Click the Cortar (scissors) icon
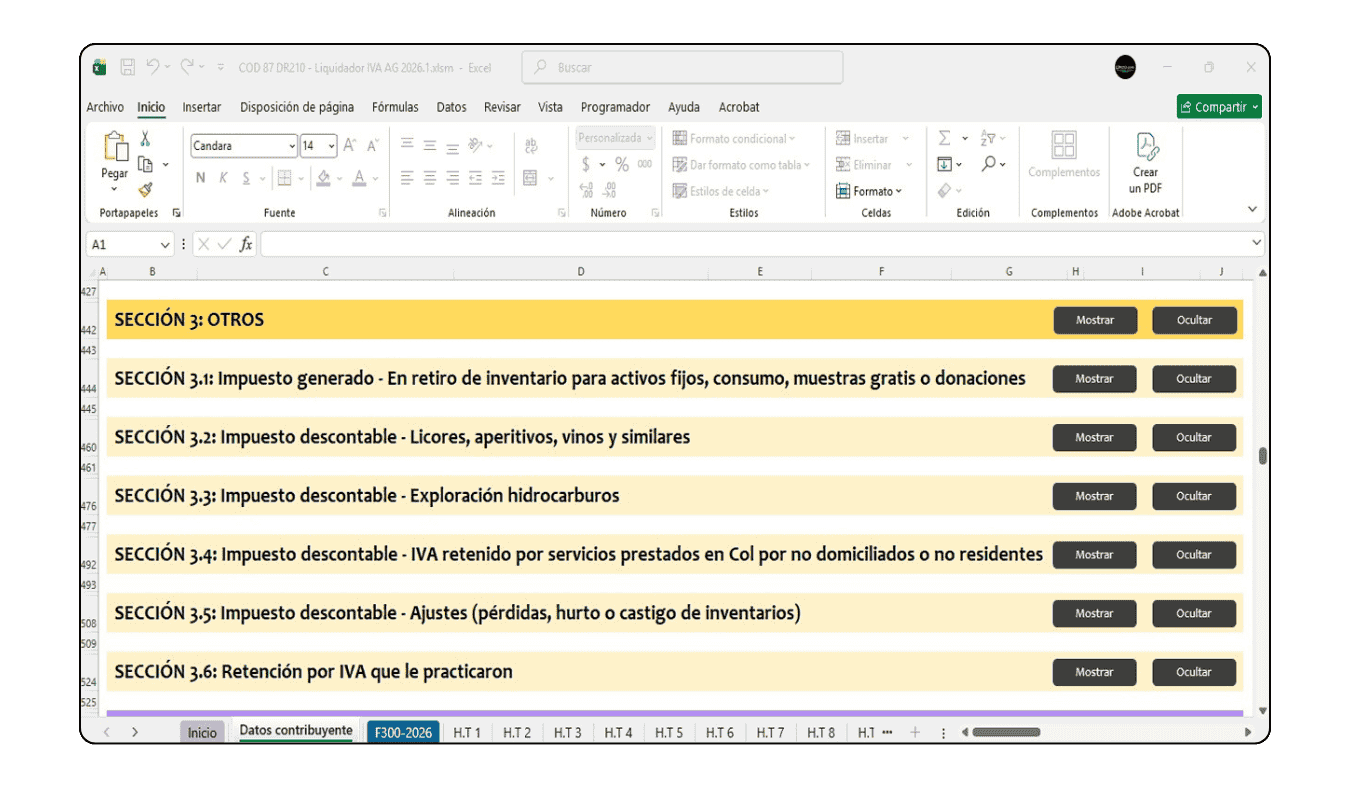Image resolution: width=1350 pixels, height=788 pixels. [x=144, y=137]
